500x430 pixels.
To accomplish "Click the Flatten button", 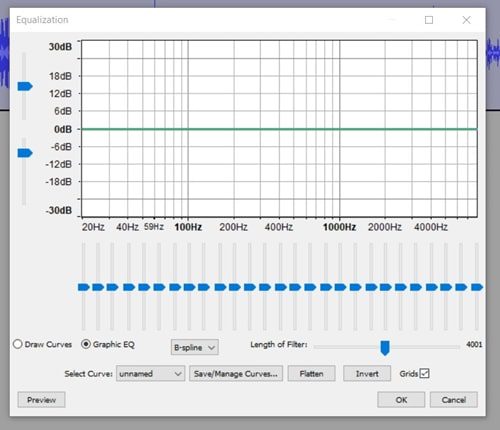I will [x=311, y=374].
